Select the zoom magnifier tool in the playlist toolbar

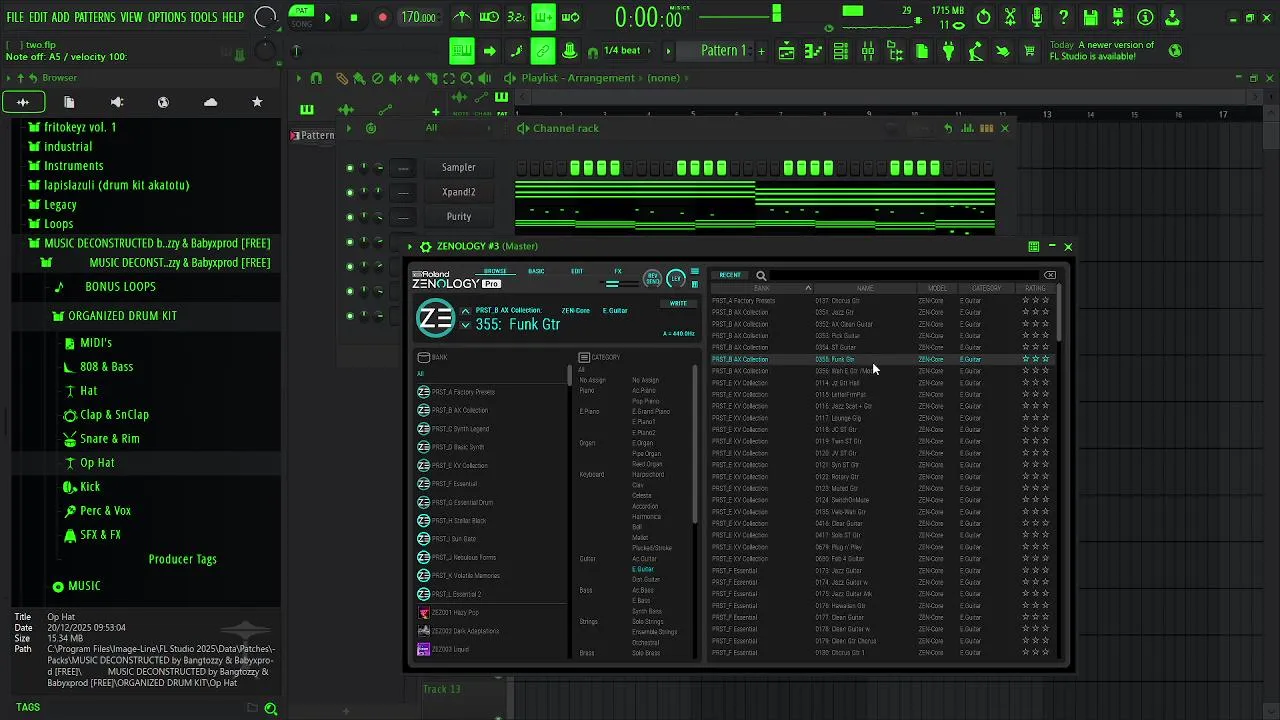467,78
